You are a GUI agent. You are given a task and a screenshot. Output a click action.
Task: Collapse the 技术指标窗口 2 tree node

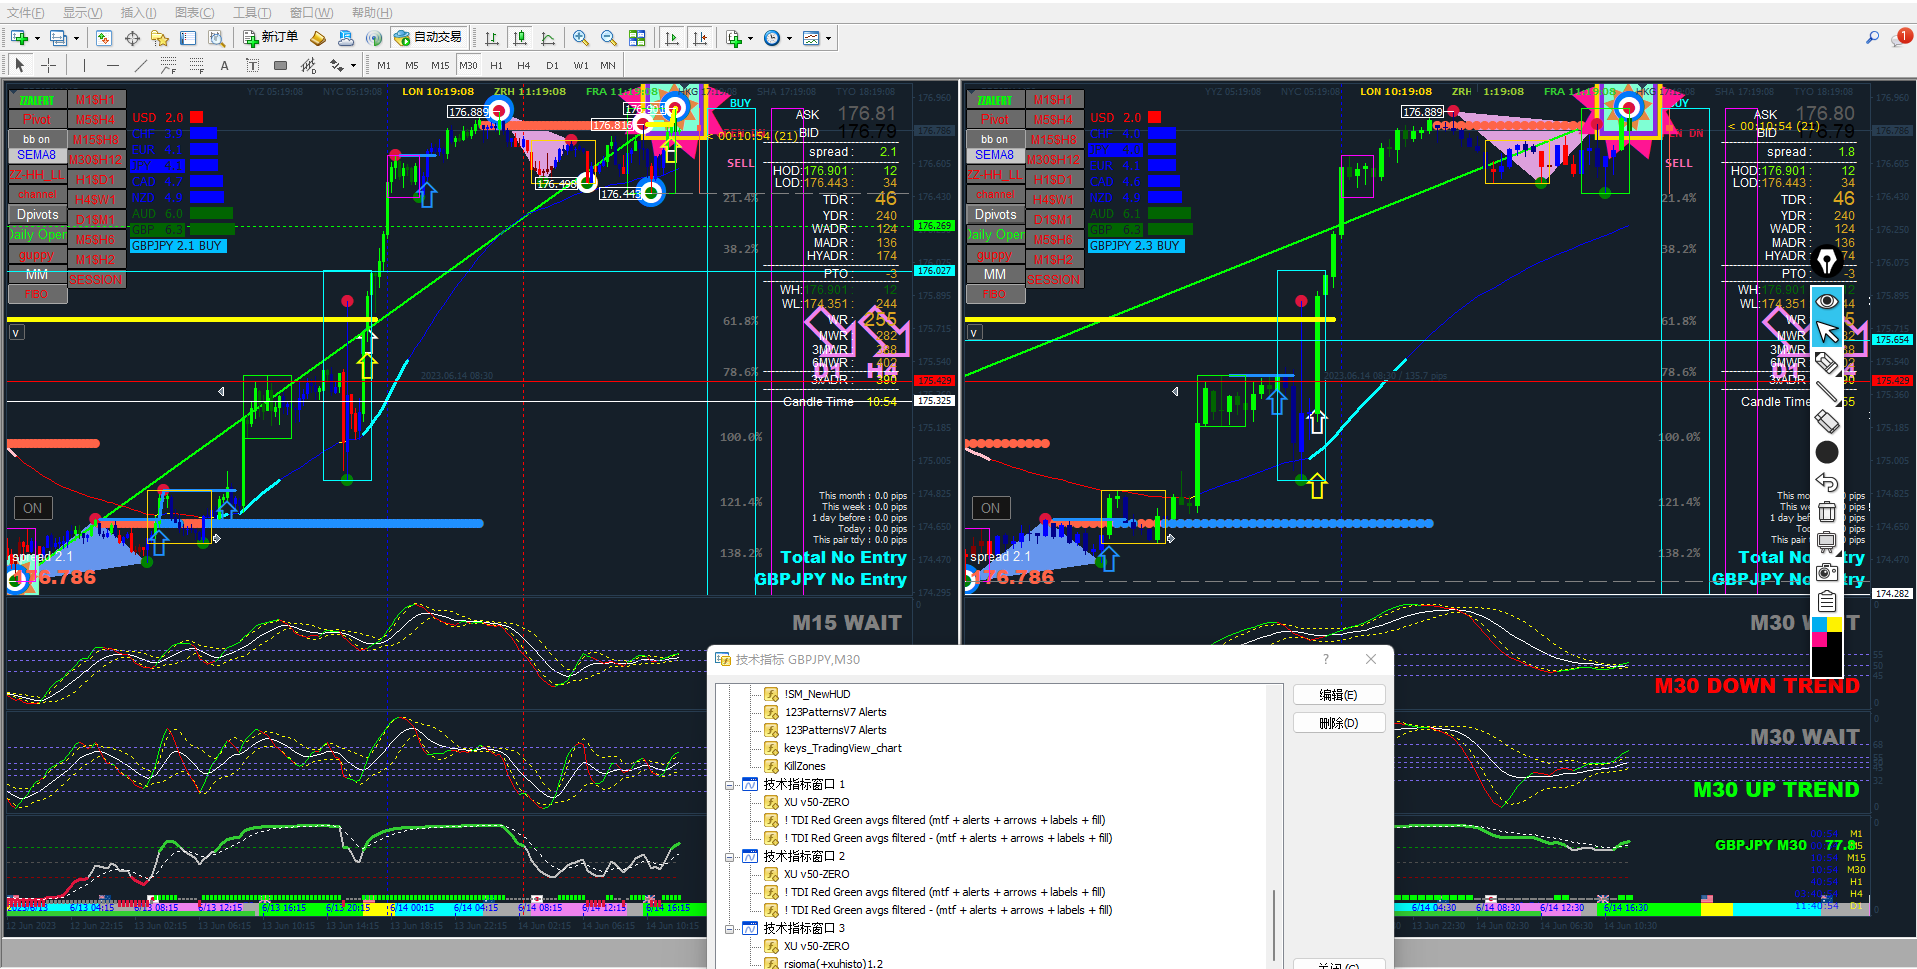[x=730, y=857]
